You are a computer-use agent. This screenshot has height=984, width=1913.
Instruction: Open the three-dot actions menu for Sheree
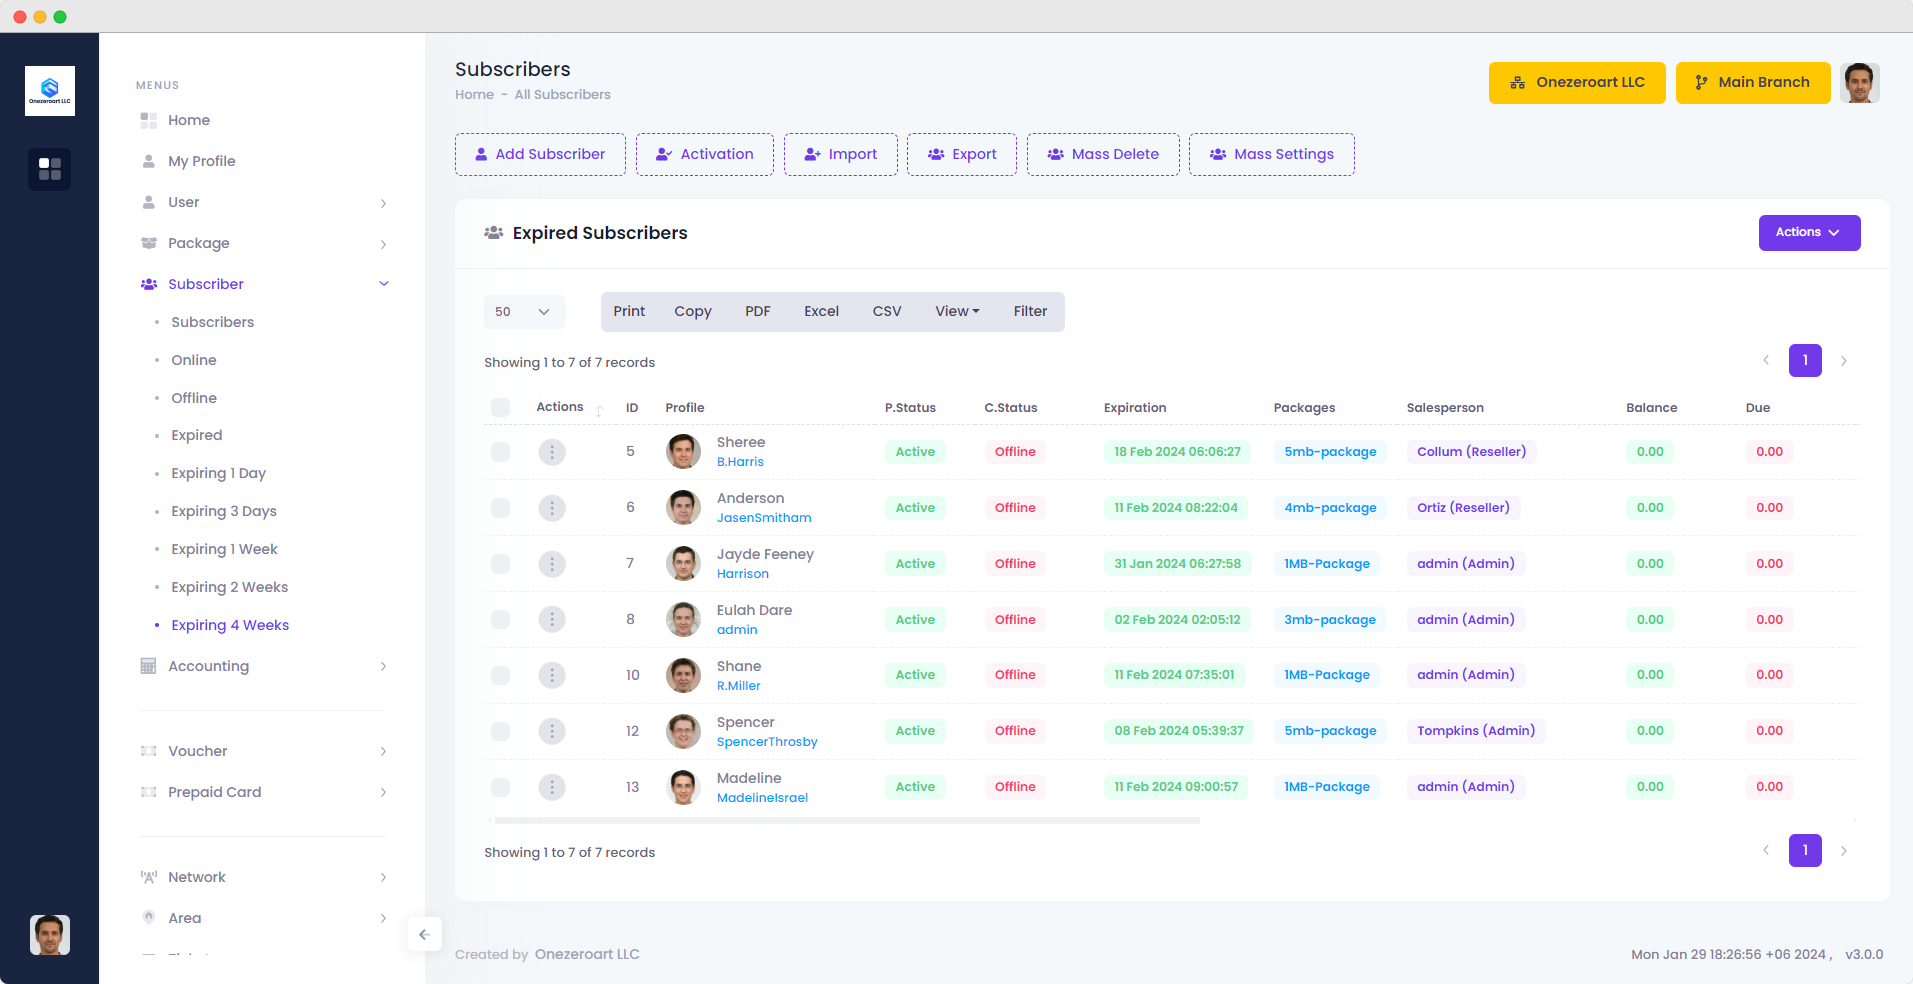(552, 452)
